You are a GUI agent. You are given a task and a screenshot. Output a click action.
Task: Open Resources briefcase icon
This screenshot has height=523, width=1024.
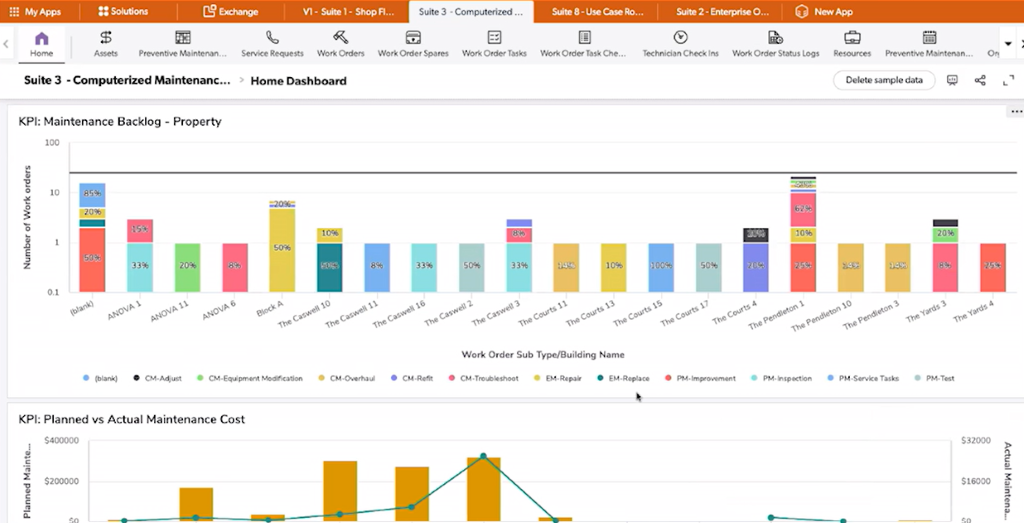(x=852, y=38)
